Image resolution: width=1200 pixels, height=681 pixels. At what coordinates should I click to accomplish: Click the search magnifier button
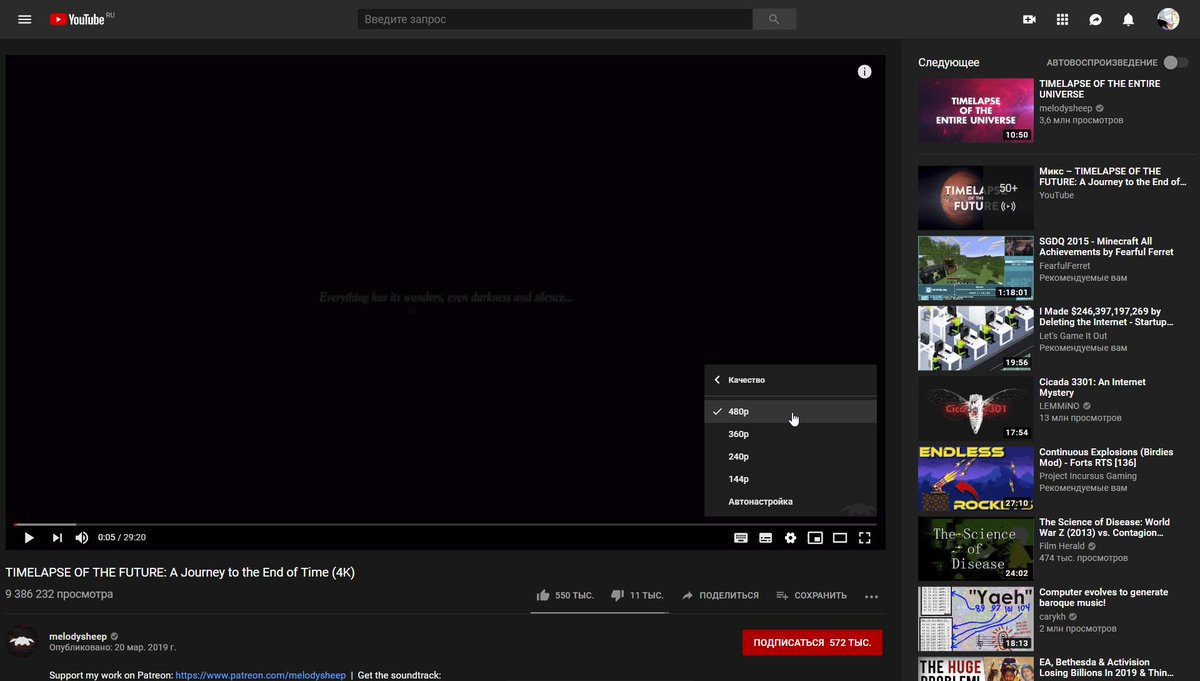[774, 19]
